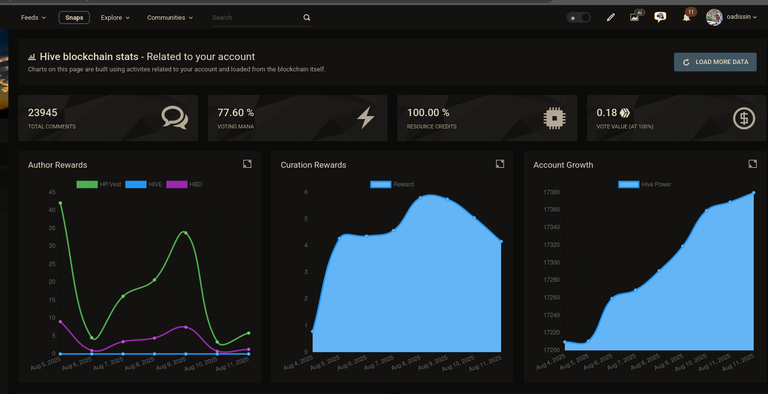Expand the Author Rewards chart

pyautogui.click(x=247, y=164)
